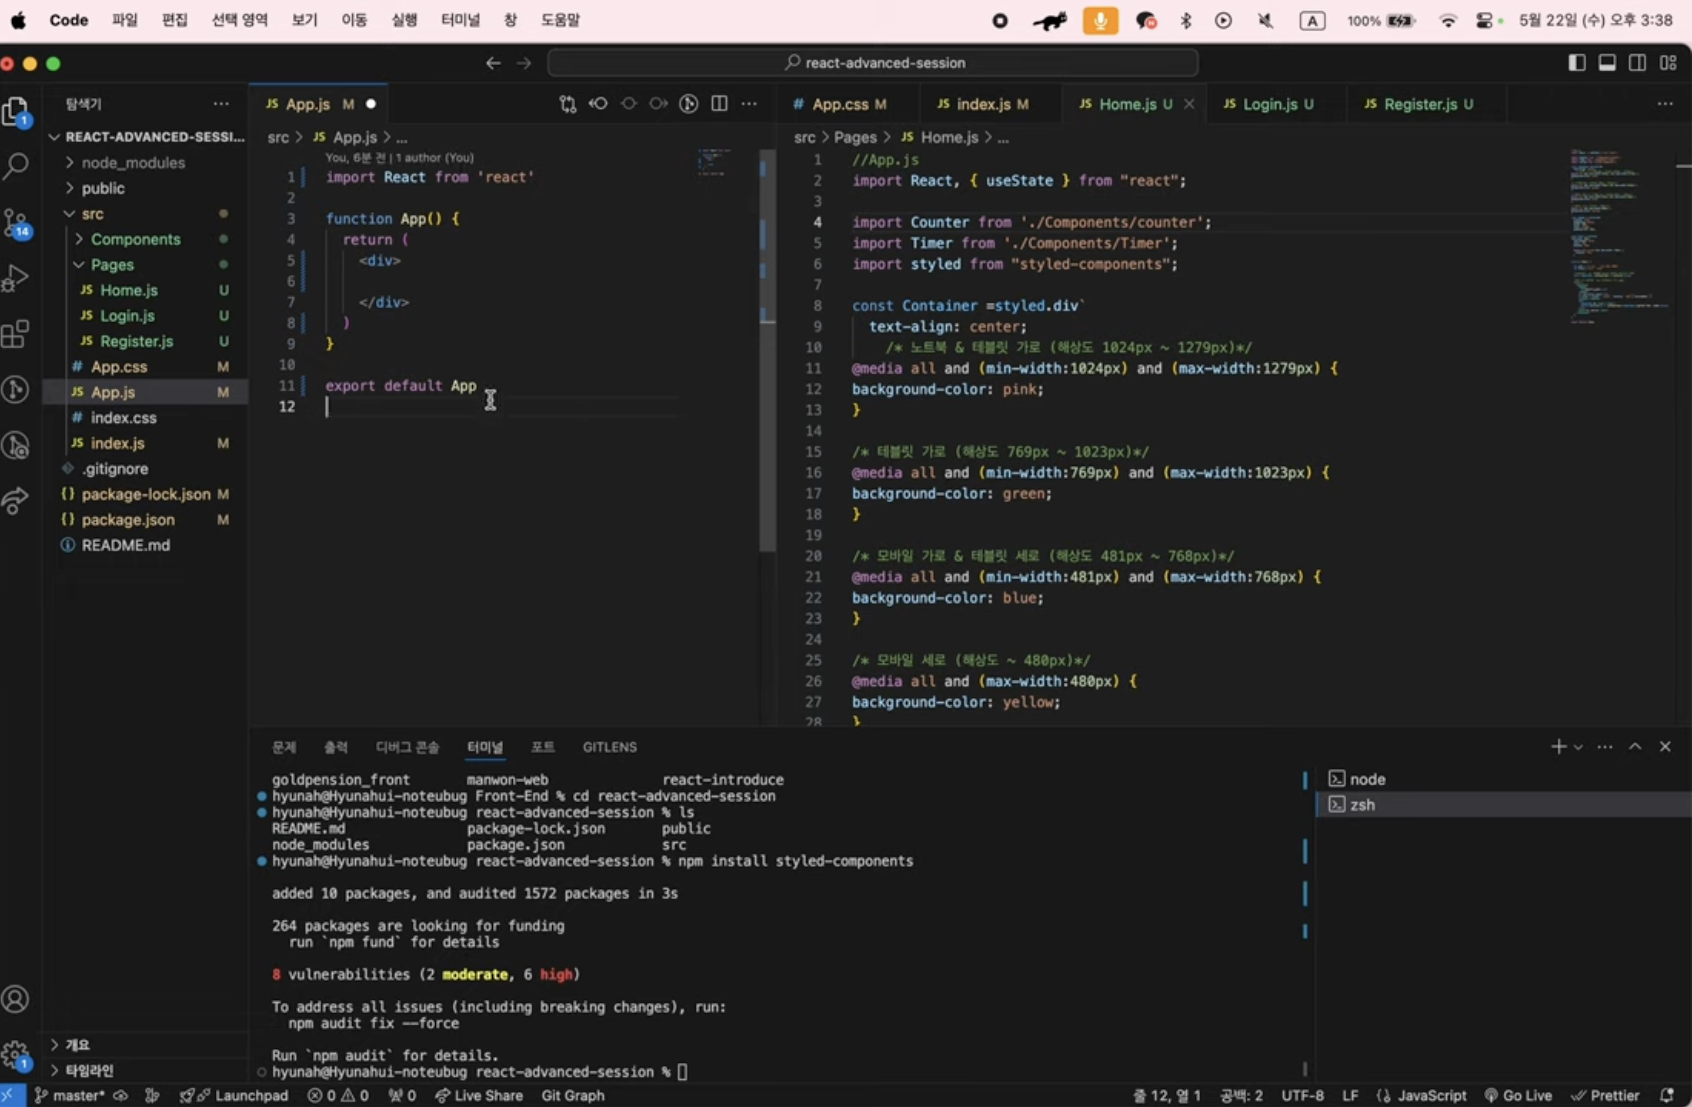Open the 문제 problems panel tab
Viewport: 1692px width, 1107px height.
(x=284, y=747)
